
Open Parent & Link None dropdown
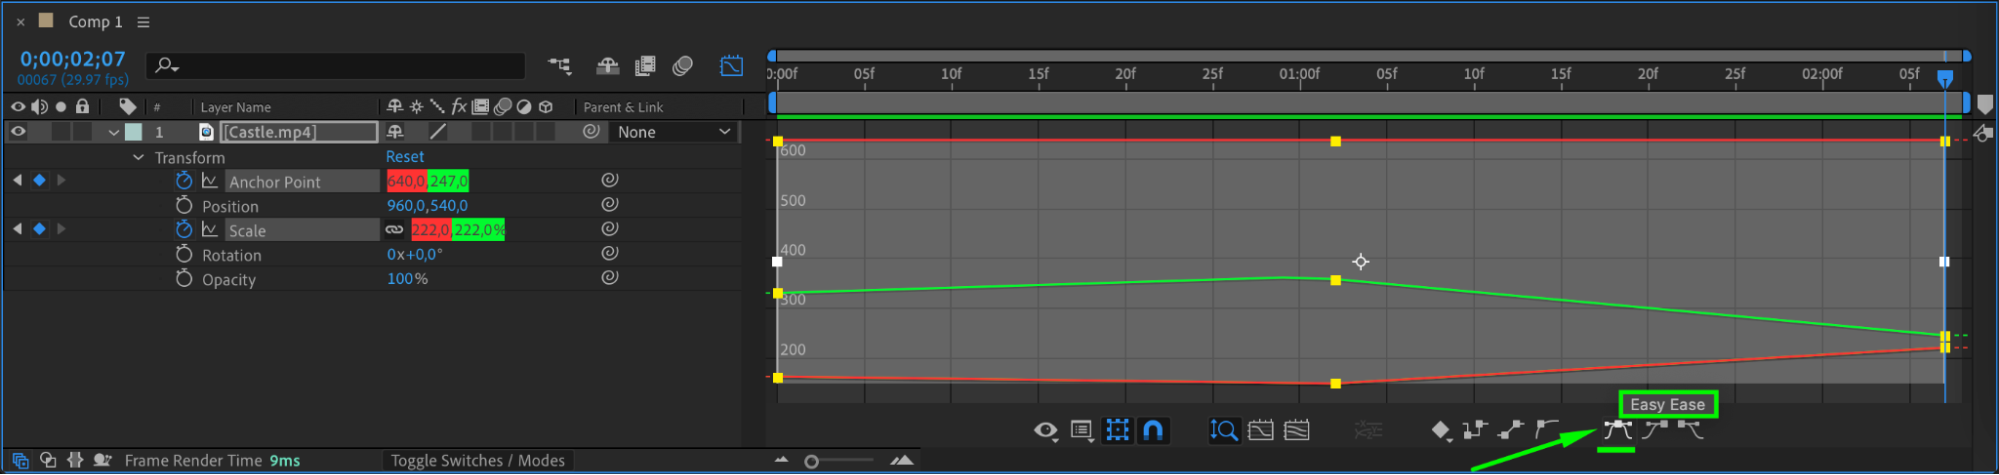click(674, 132)
